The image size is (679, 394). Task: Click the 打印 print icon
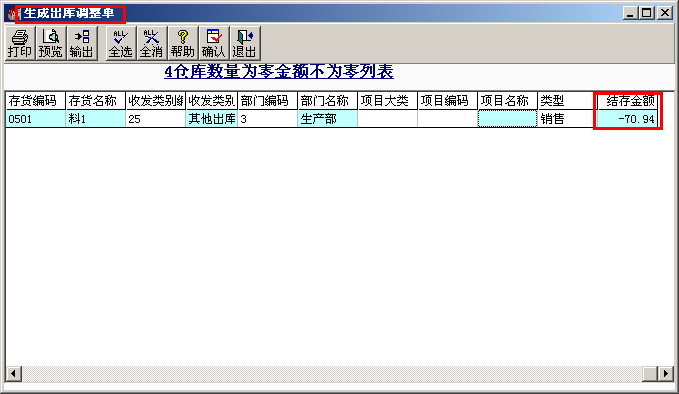(x=20, y=43)
